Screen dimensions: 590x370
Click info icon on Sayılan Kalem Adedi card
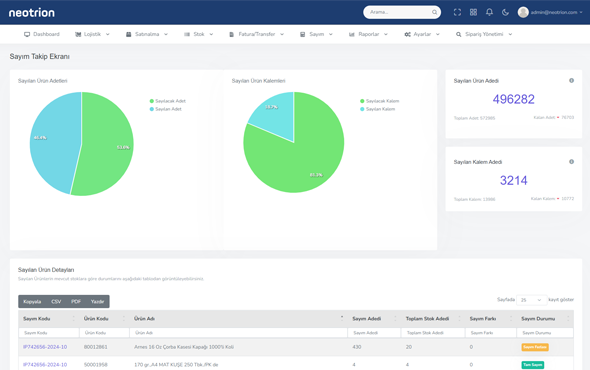click(571, 162)
